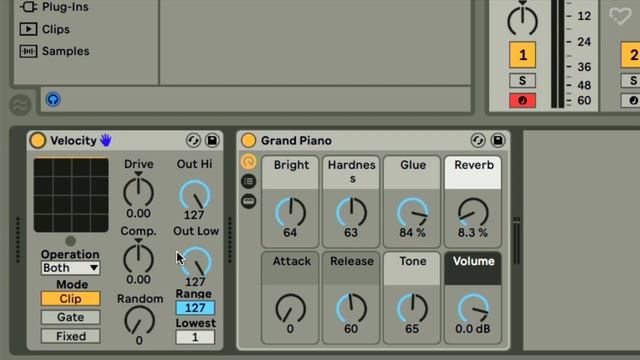Click the blue hand icon next to Velocity
Viewport: 640px width, 360px height.
106,140
